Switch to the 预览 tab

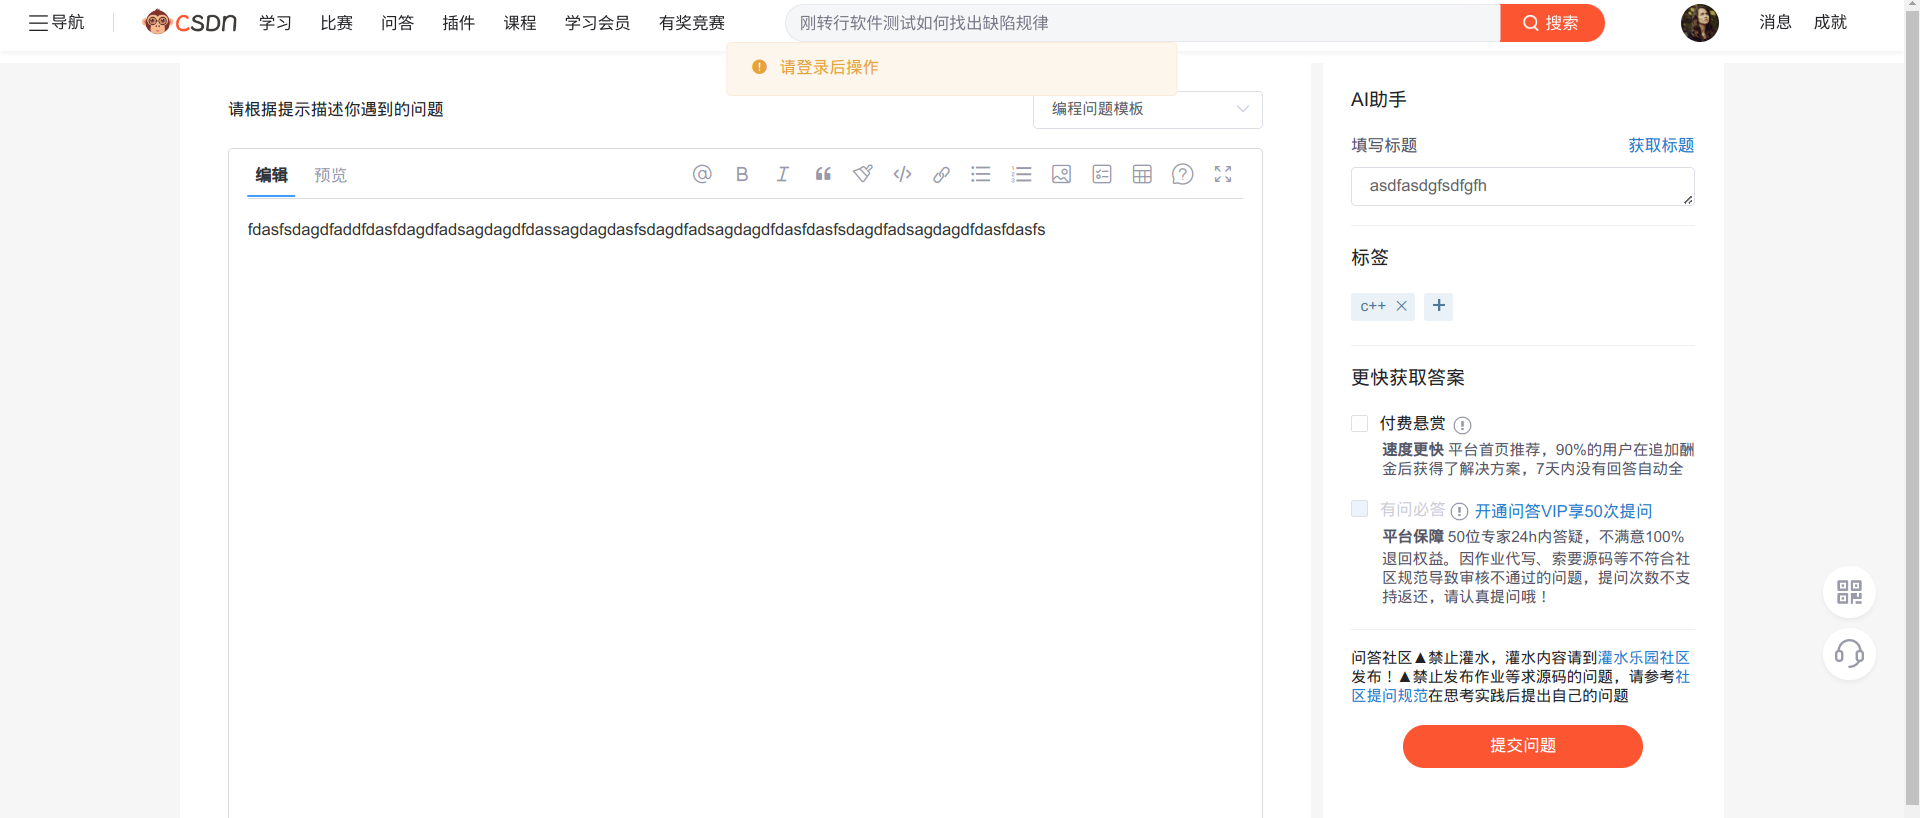(330, 175)
